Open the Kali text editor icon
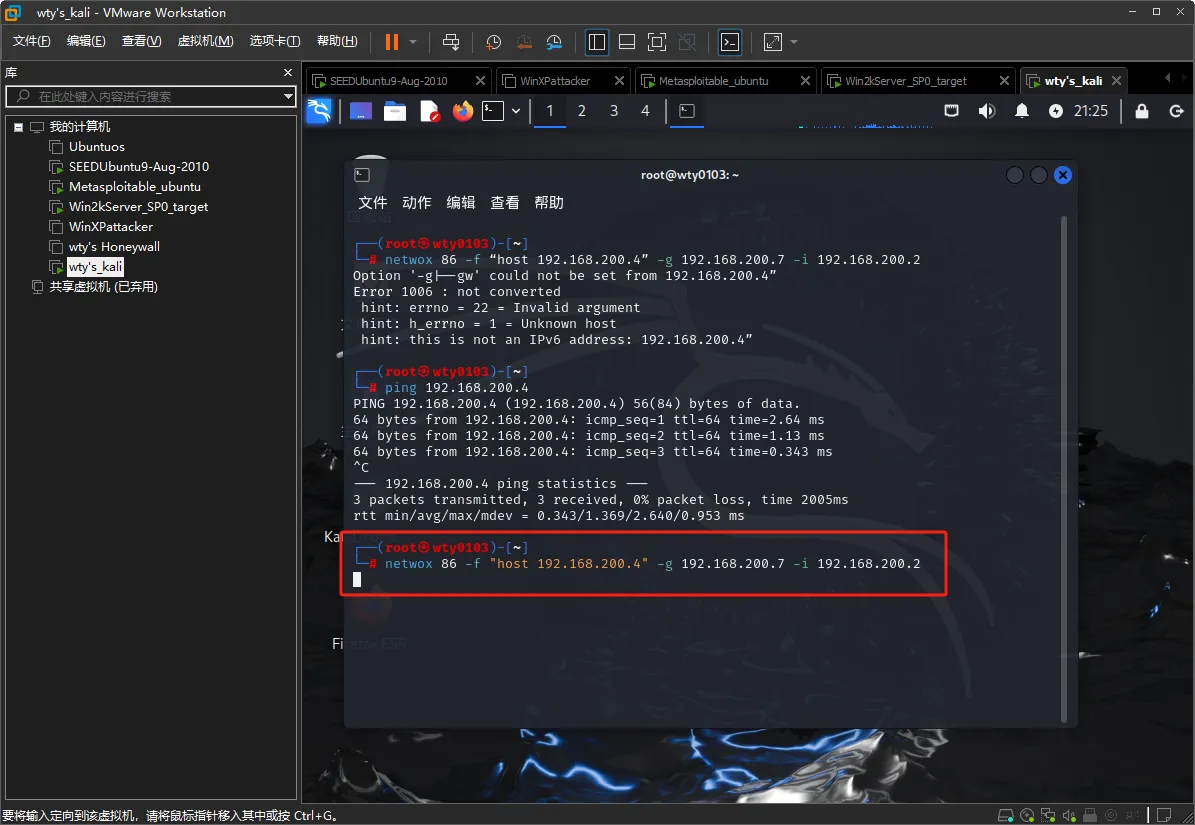Image resolution: width=1195 pixels, height=825 pixels. pos(430,111)
